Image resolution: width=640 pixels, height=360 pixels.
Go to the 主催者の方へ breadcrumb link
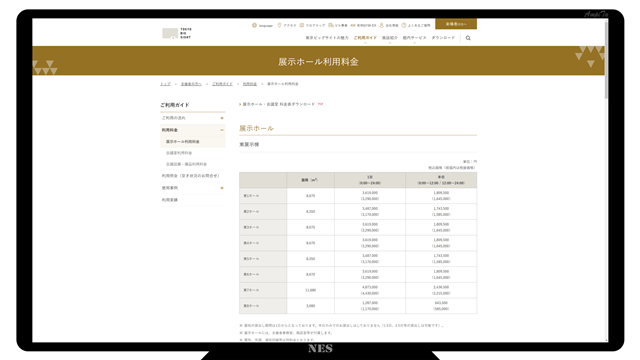[x=191, y=84]
